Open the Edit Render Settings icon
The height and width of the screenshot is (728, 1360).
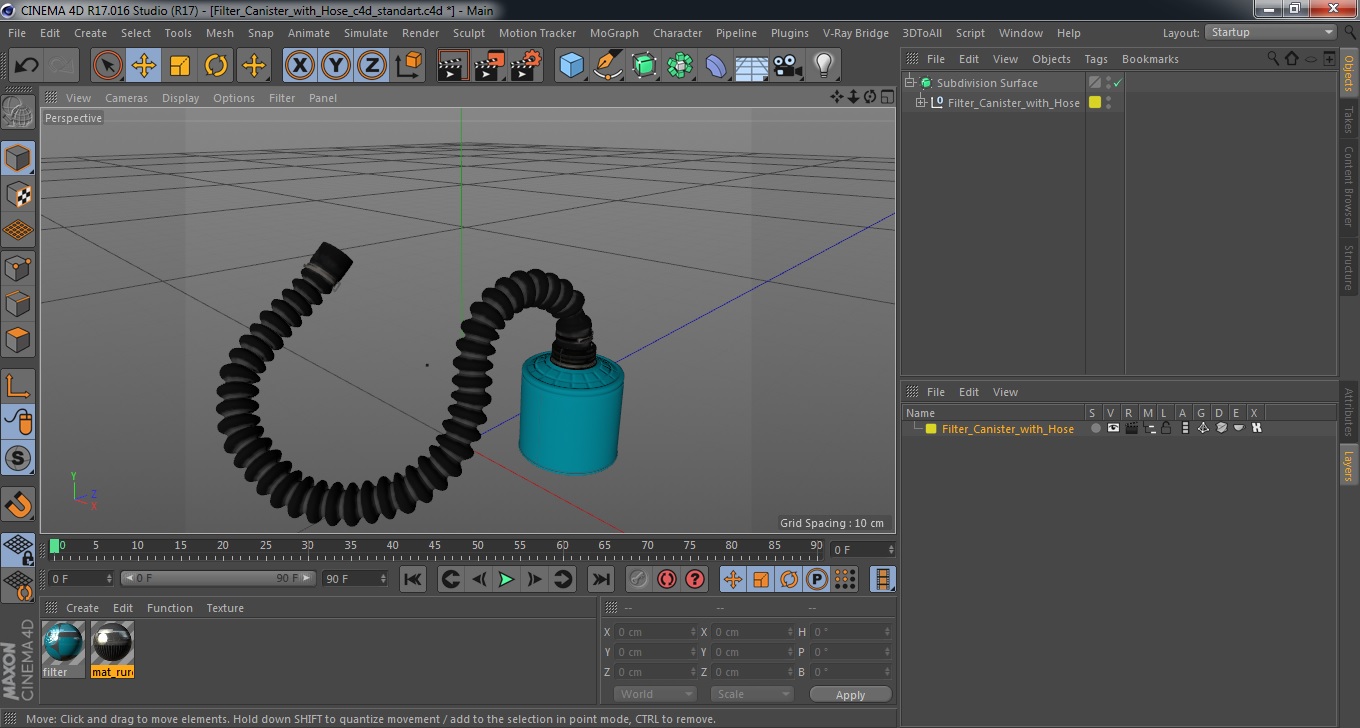(x=525, y=66)
